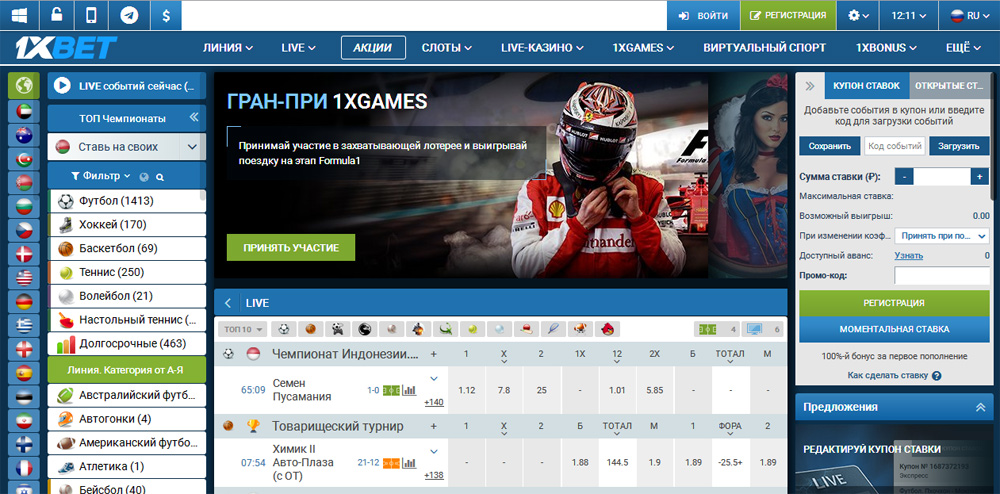1000x494 pixels.
Task: Filter LIVE events by Angry Birds icon
Action: pos(607,329)
